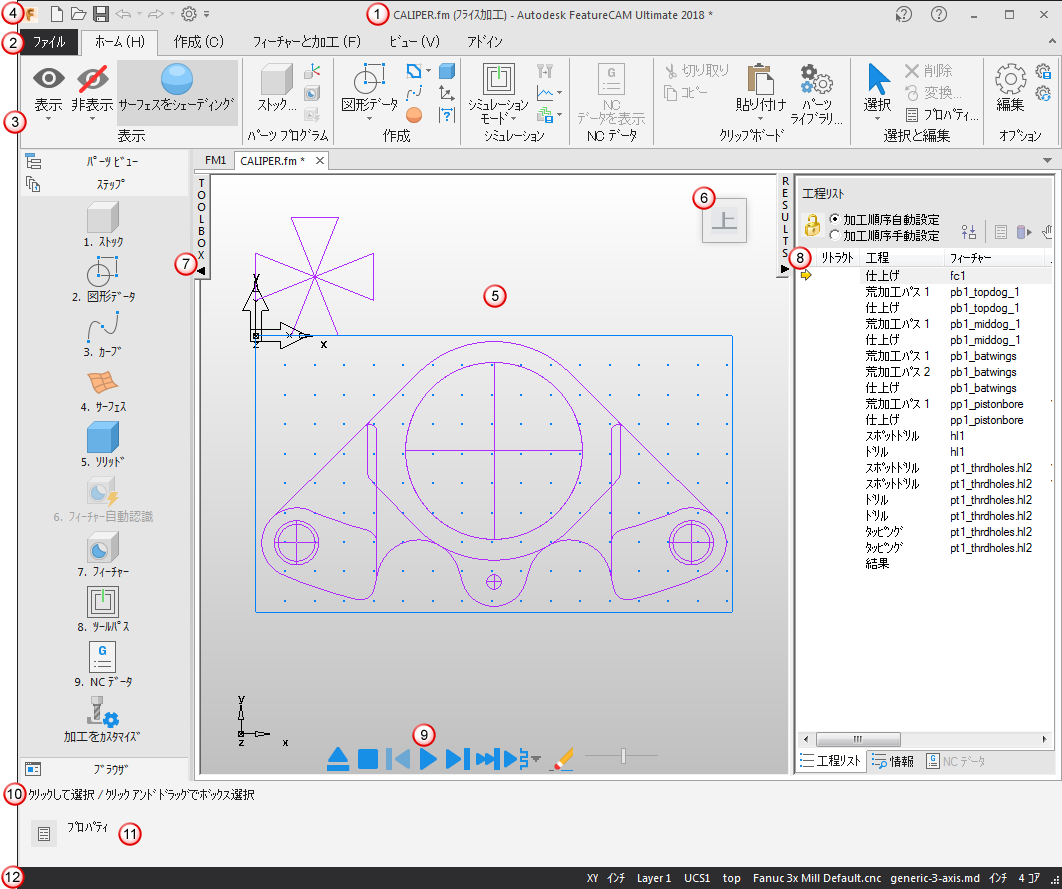
Task: Click the Solid step cube icon
Action: pos(104,437)
